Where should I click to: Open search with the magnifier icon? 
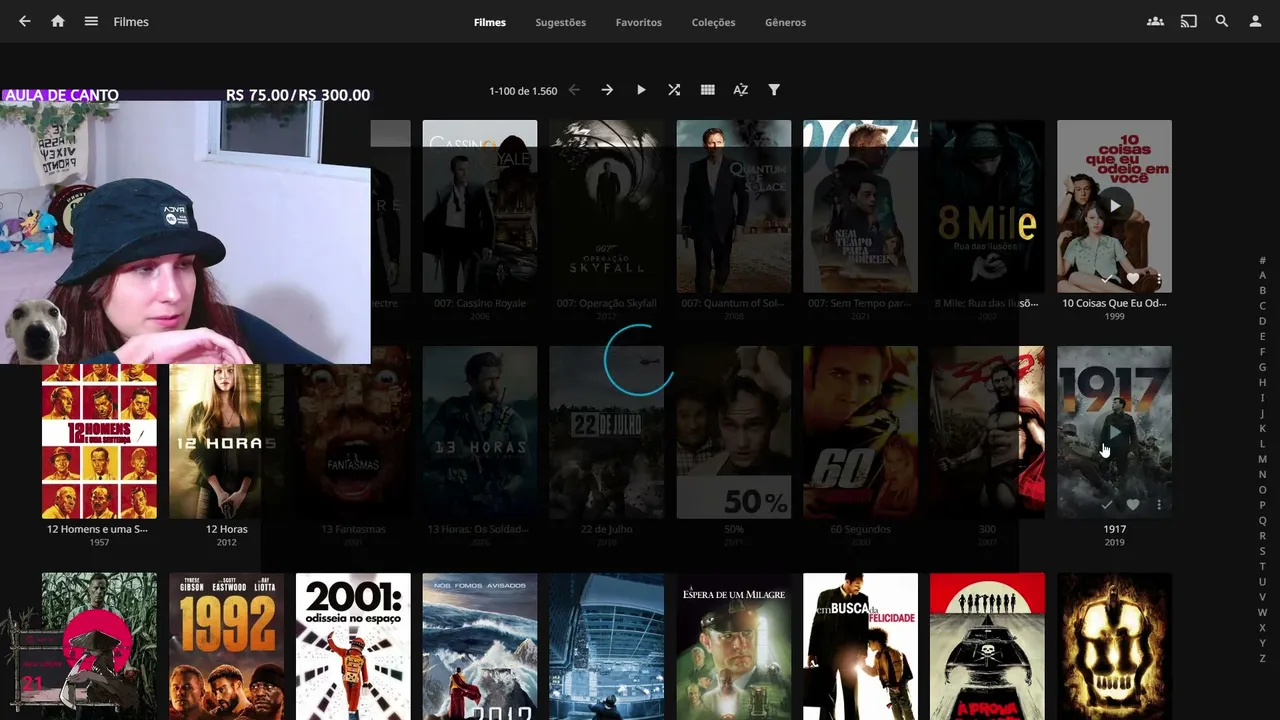pos(1222,21)
